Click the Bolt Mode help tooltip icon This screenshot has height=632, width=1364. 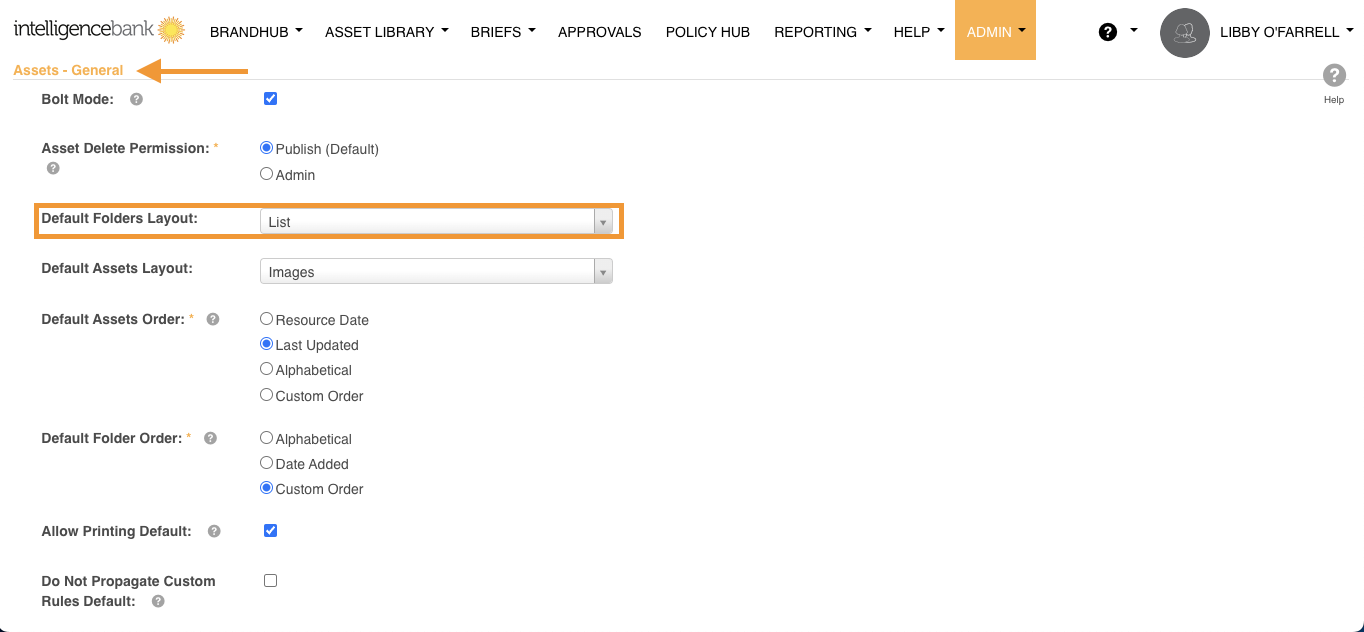(136, 99)
